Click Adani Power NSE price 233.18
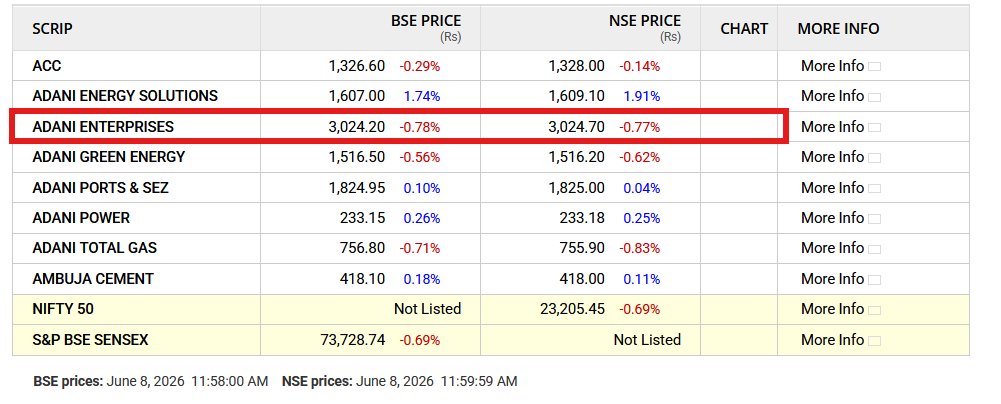This screenshot has width=1001, height=404. click(582, 218)
